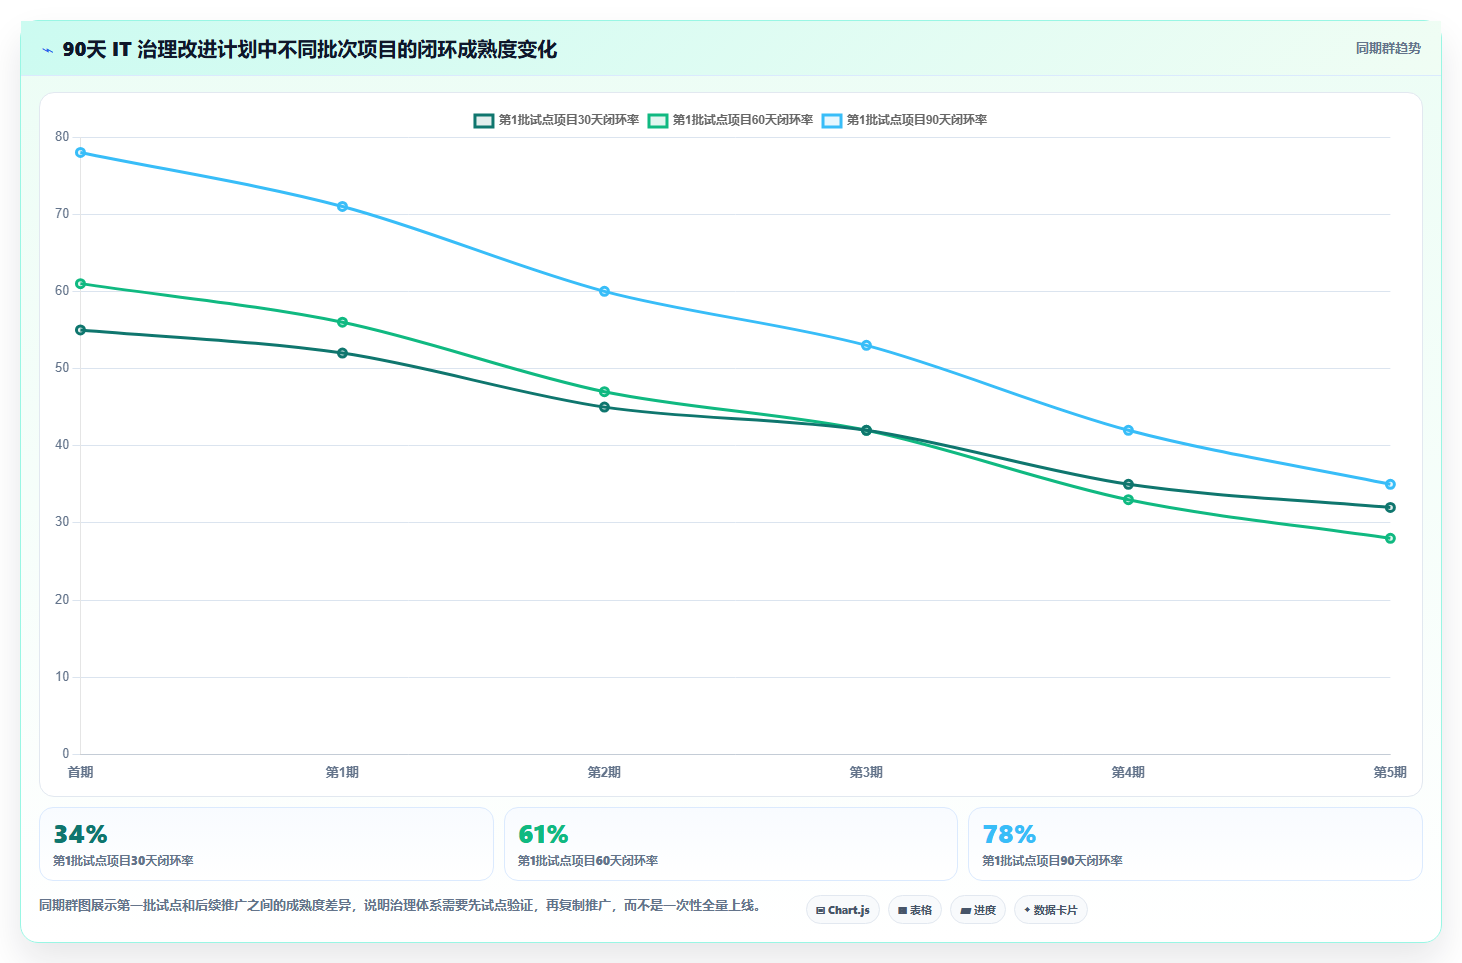The image size is (1462, 963).
Task: Click the dark green 30天 legend color box
Action: (484, 120)
